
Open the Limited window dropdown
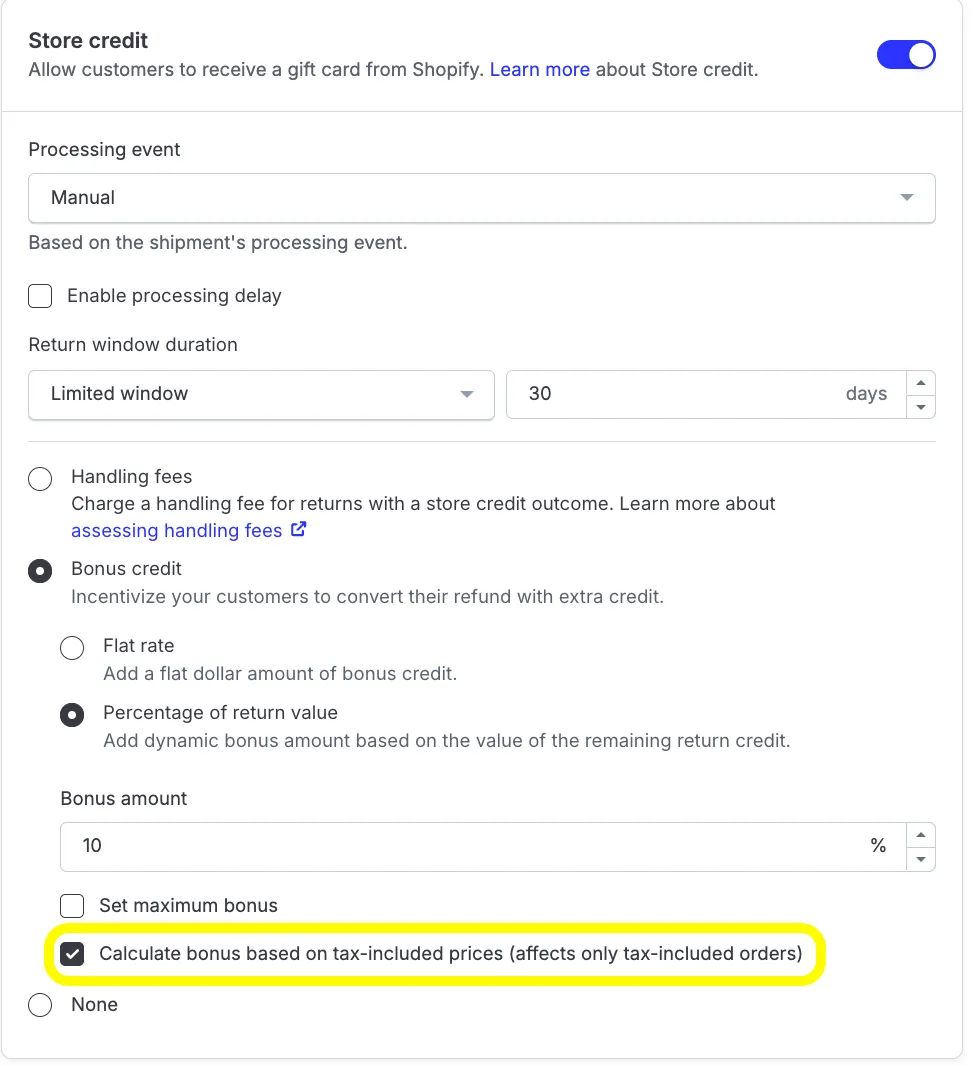point(261,394)
